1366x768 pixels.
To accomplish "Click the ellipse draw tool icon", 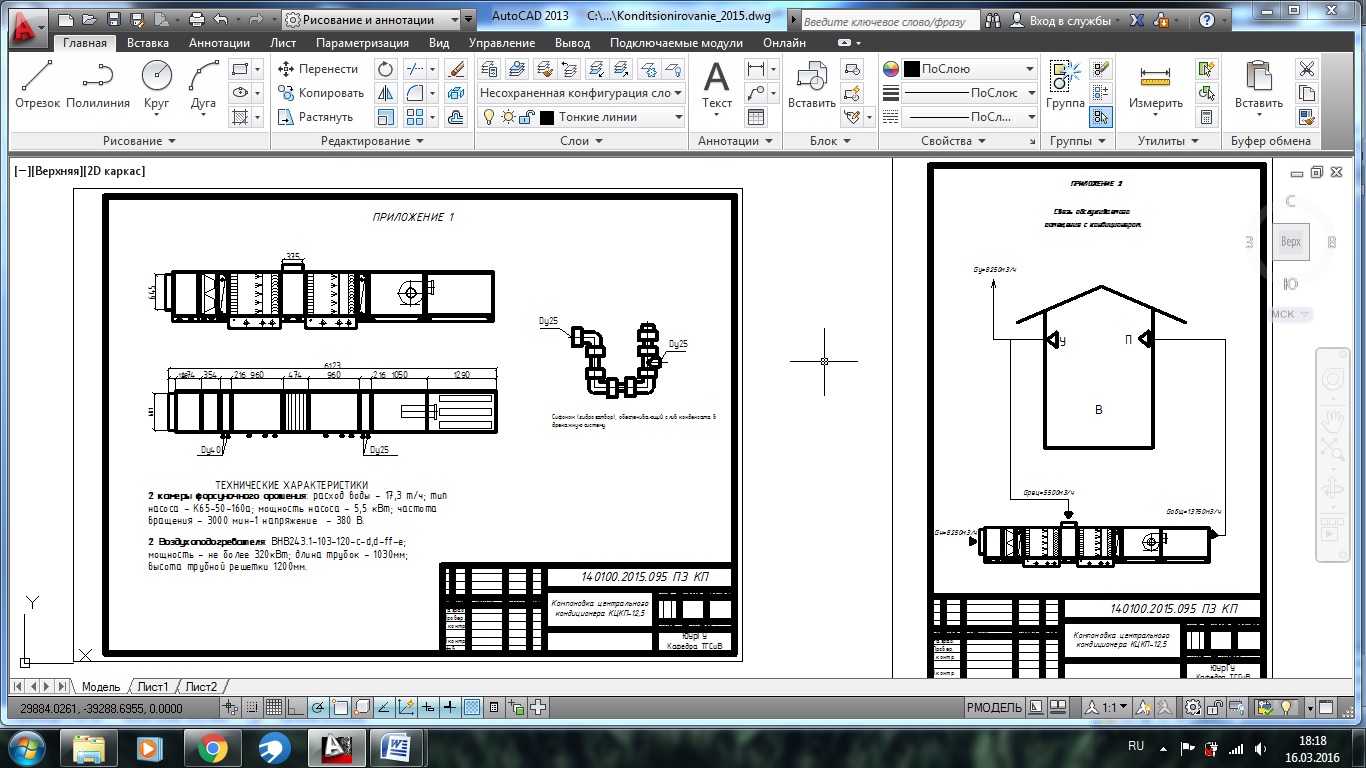I will tap(239, 93).
